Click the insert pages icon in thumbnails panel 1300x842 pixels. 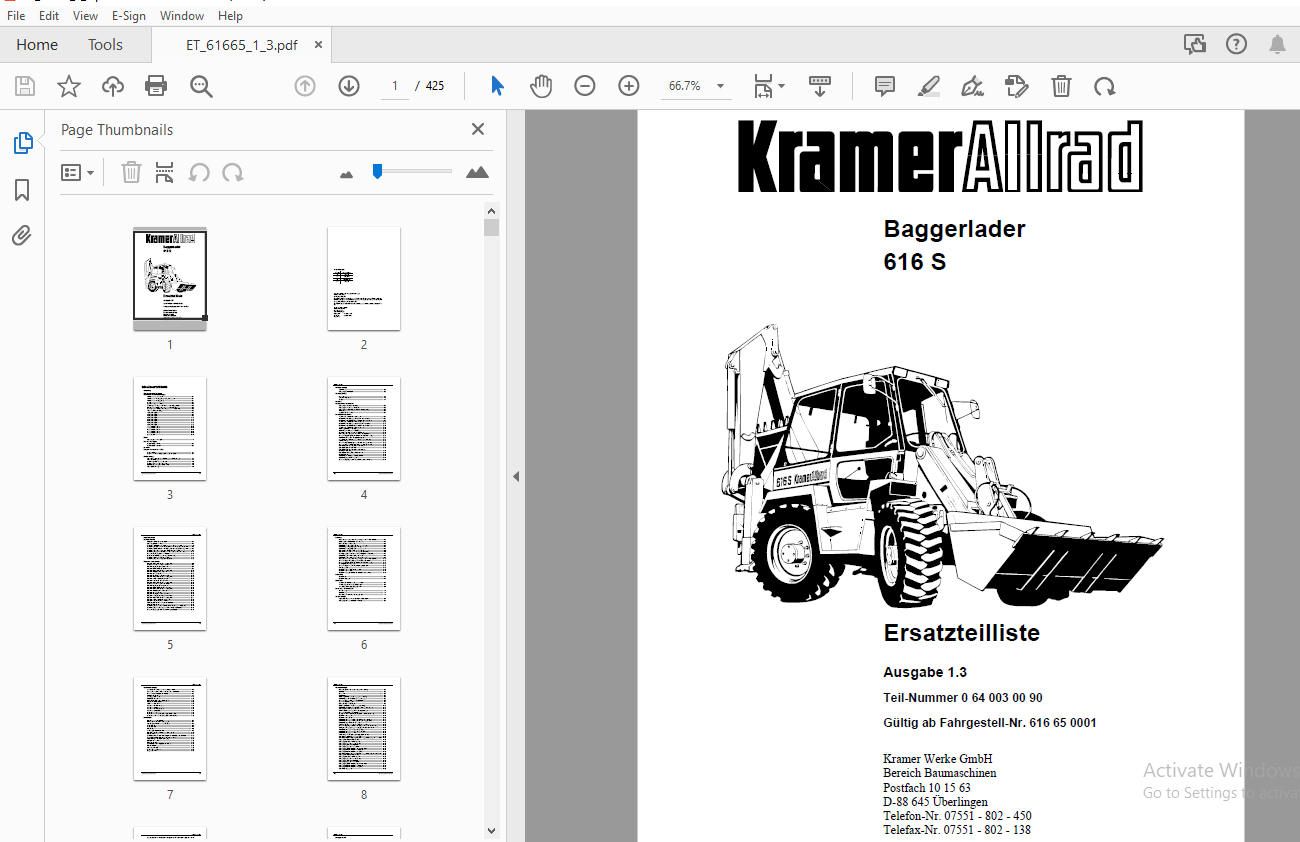click(165, 173)
